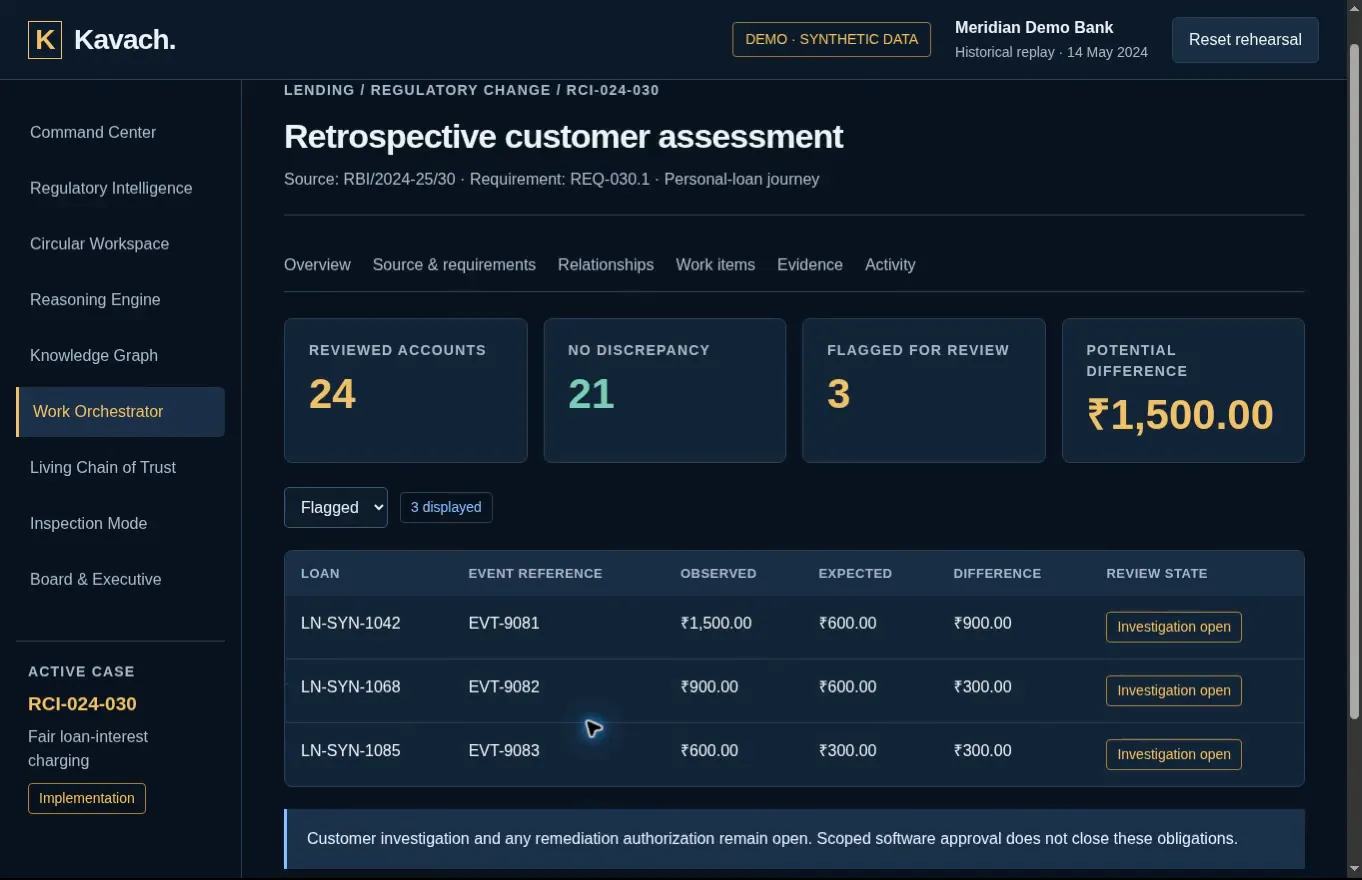Image resolution: width=1362 pixels, height=880 pixels.
Task: Open Board & Executive section
Action: [x=120, y=580]
